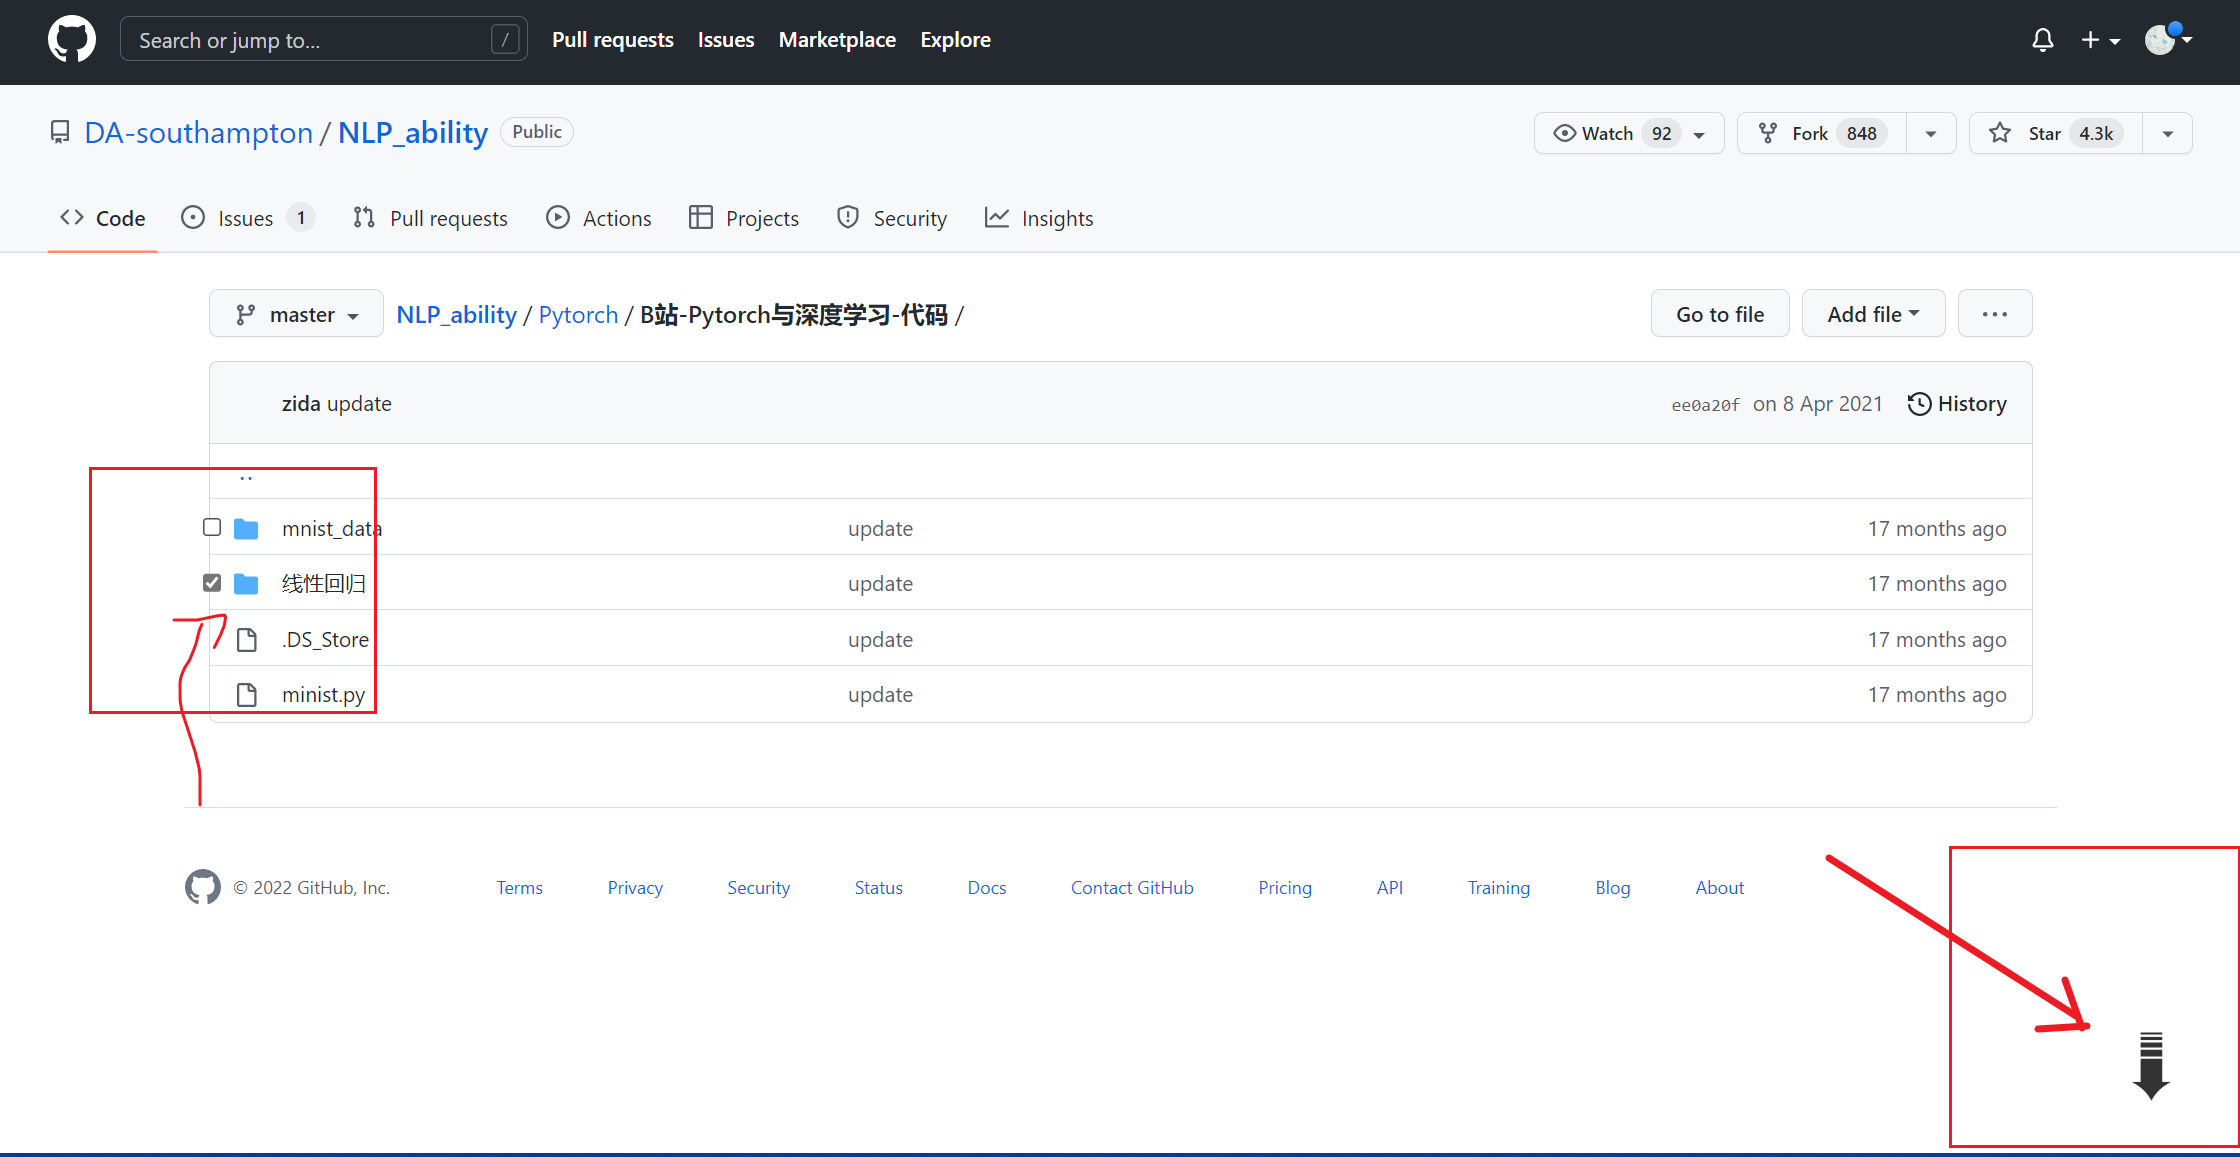Click the GitHub logo in header
Image resolution: width=2240 pixels, height=1157 pixels.
click(72, 40)
